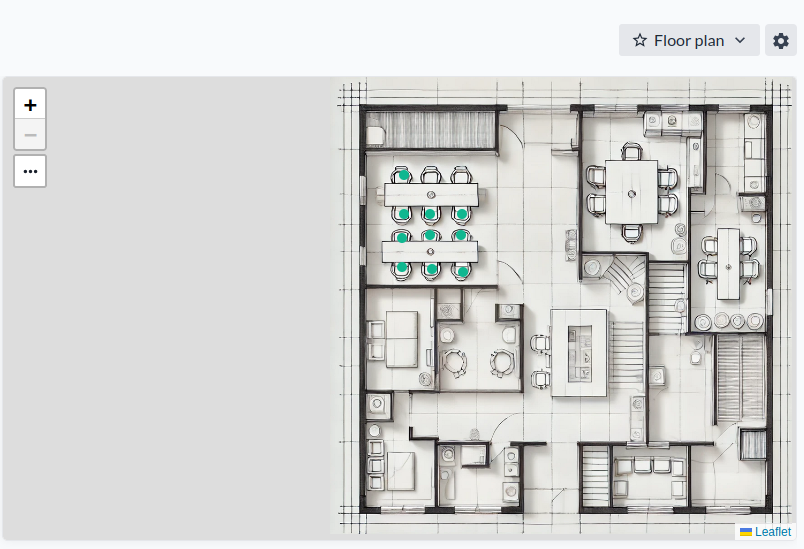Select right green marker below the upper table
The height and width of the screenshot is (549, 804).
click(462, 214)
